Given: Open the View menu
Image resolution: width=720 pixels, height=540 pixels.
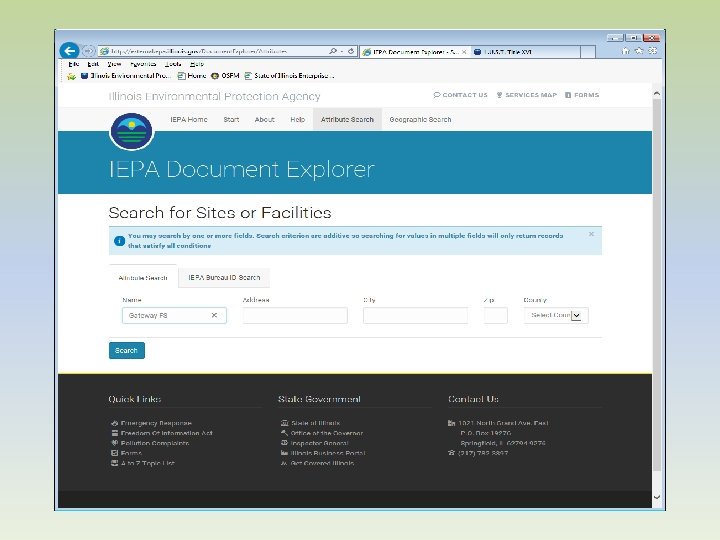Looking at the screenshot, I should (114, 64).
